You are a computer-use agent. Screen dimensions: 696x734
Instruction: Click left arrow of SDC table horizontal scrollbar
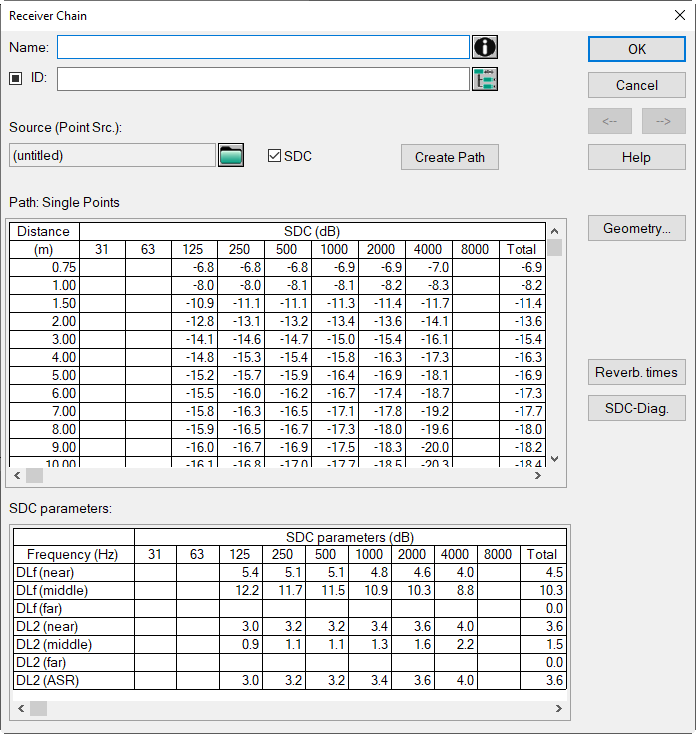[17, 476]
